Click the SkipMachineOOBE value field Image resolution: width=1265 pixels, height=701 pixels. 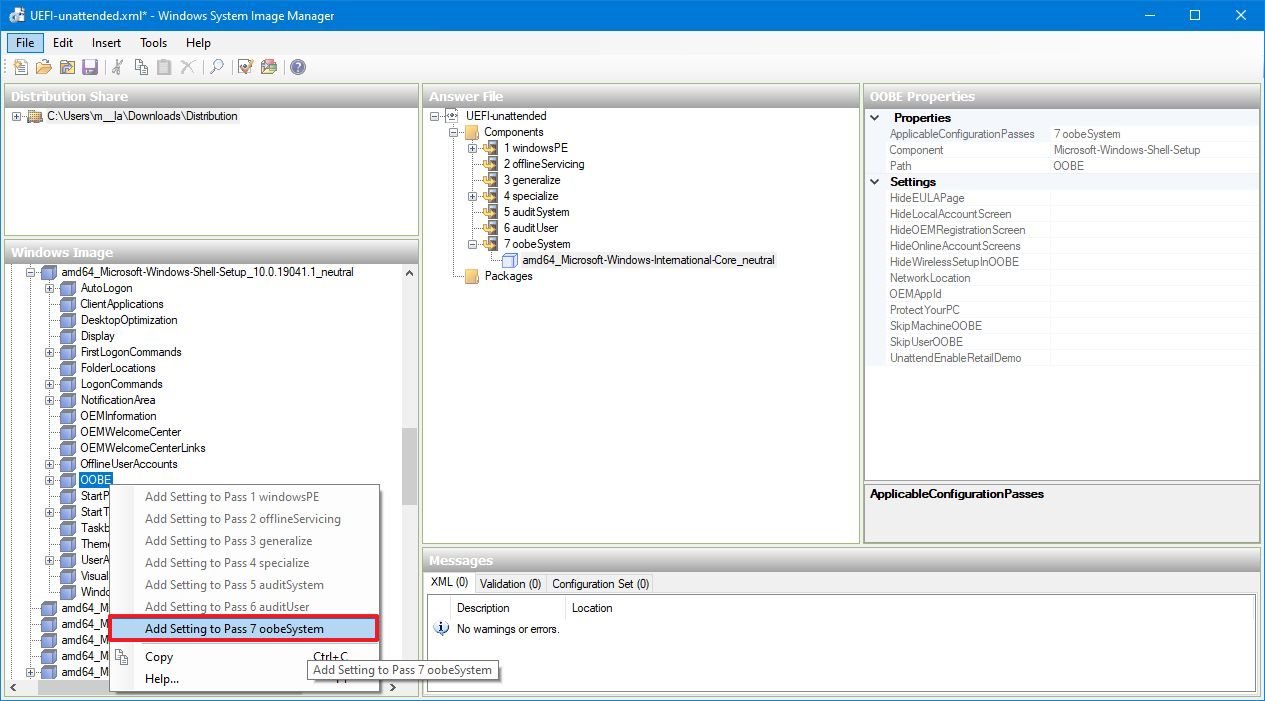pos(1154,326)
